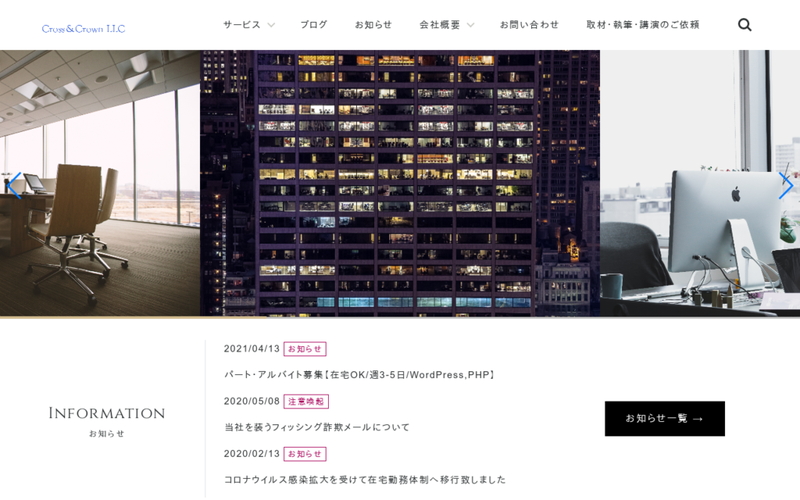The height and width of the screenshot is (500, 800).
Task: Open コロナウイルス在宅勤務 news article
Action: [365, 480]
